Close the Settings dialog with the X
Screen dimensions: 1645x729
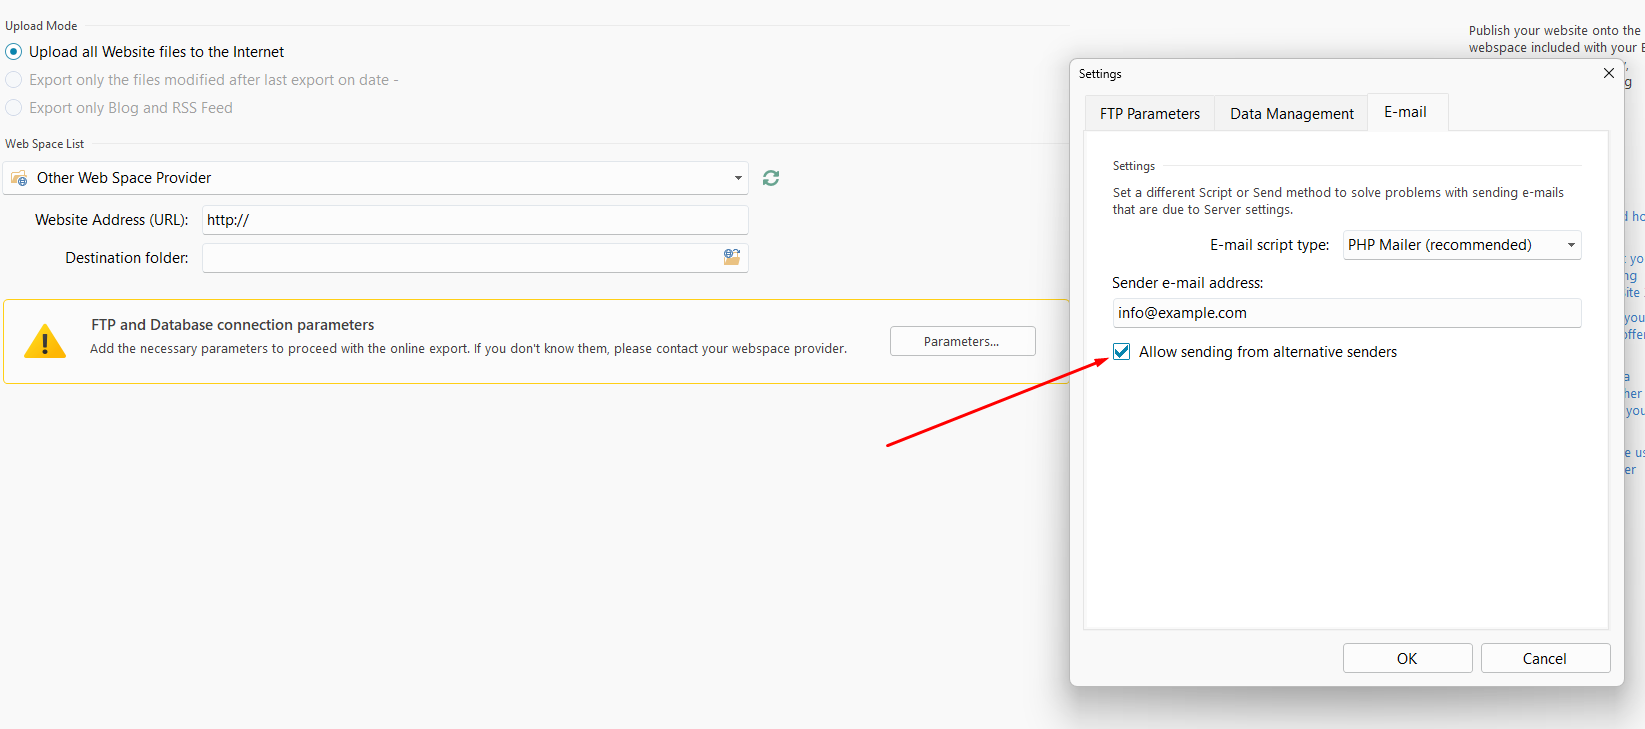point(1609,73)
